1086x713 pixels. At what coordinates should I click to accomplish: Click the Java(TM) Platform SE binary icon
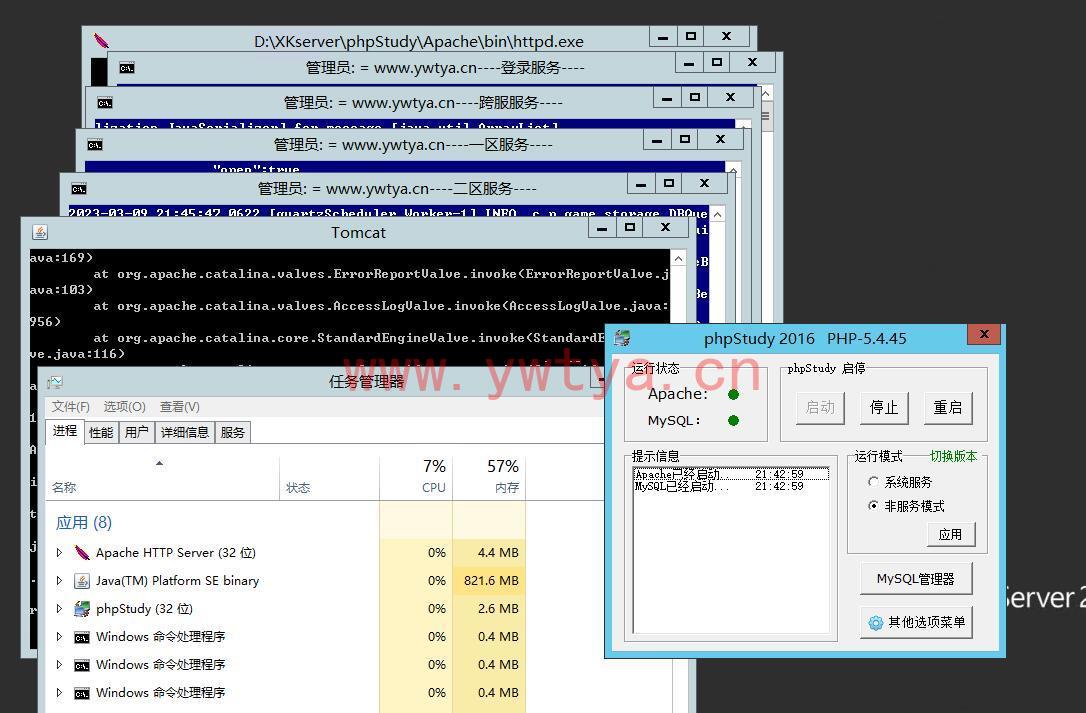pyautogui.click(x=82, y=581)
